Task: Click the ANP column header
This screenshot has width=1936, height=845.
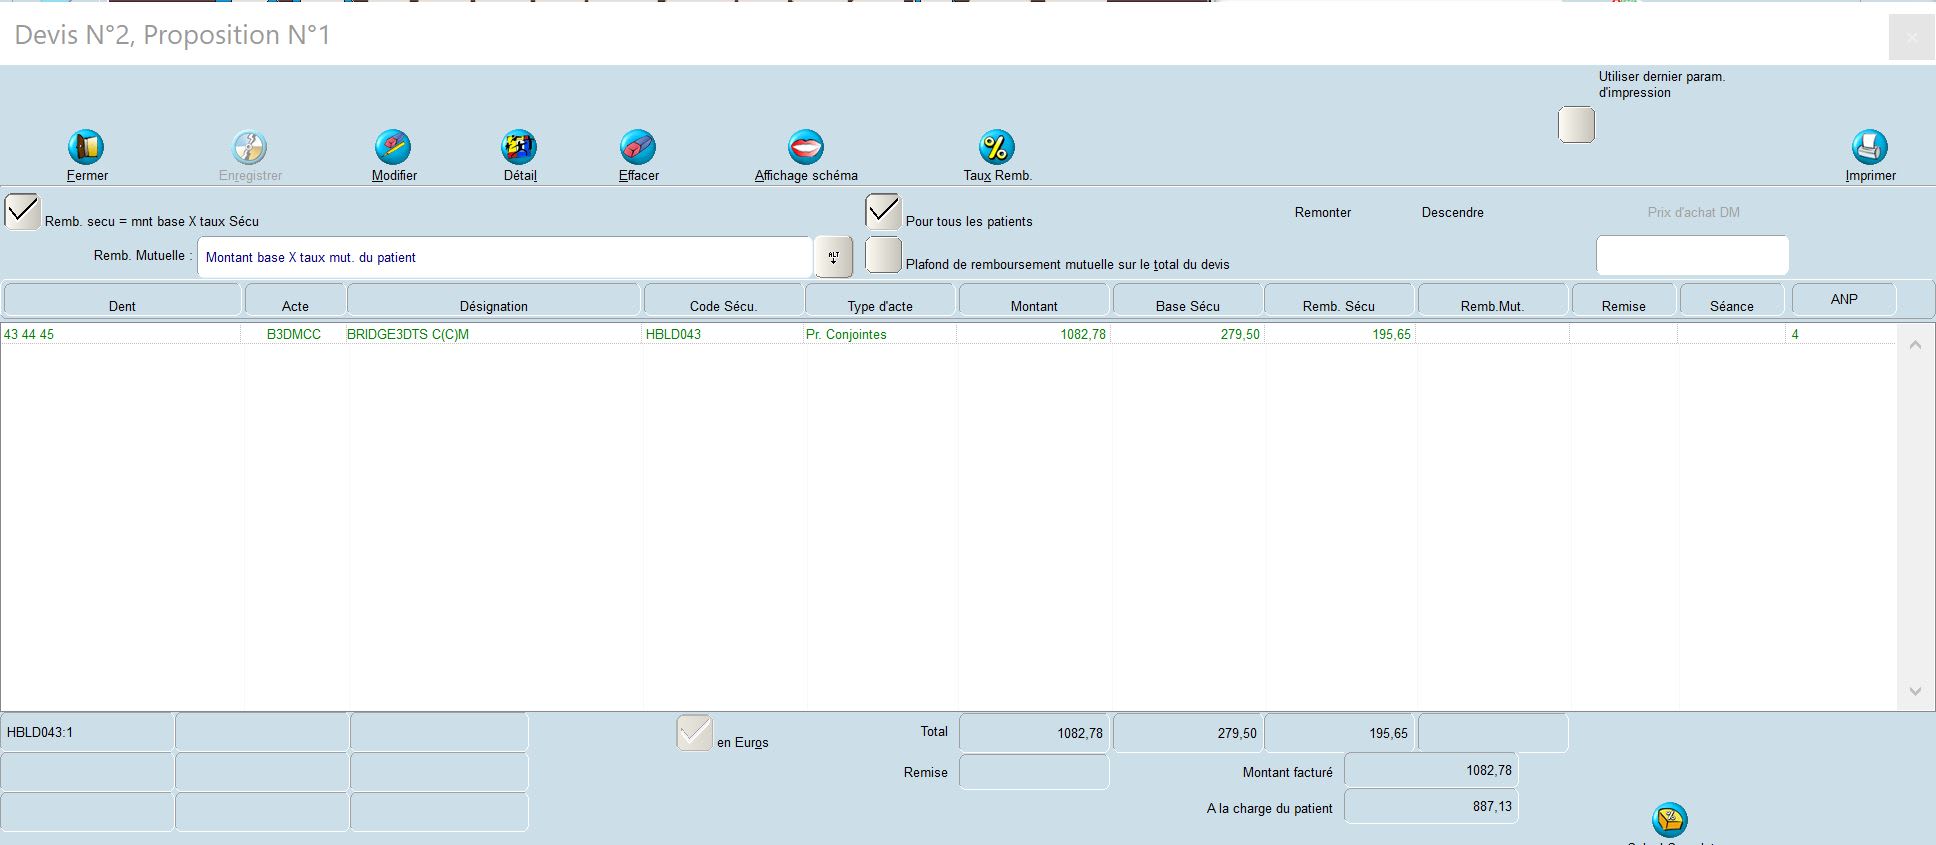Action: (x=1844, y=299)
